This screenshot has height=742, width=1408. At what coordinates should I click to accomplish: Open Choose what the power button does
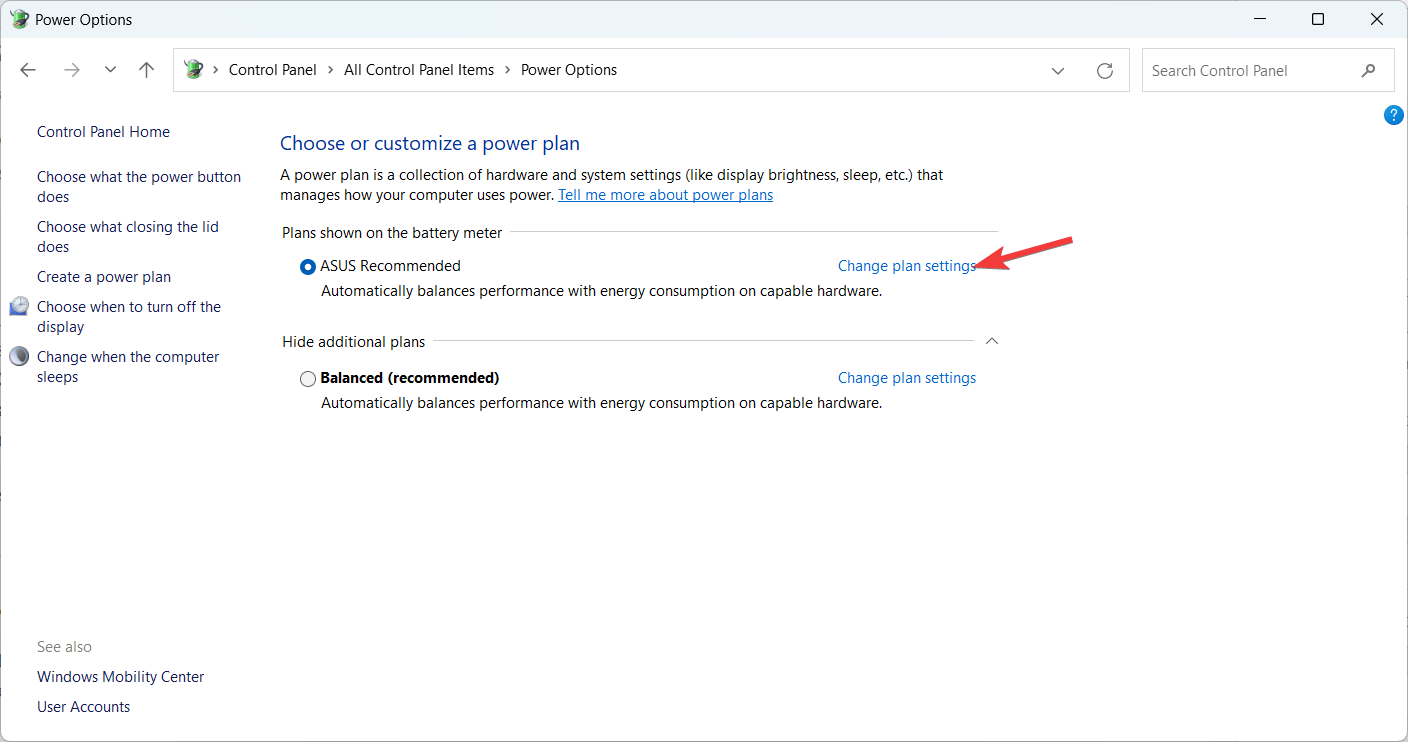click(x=139, y=187)
